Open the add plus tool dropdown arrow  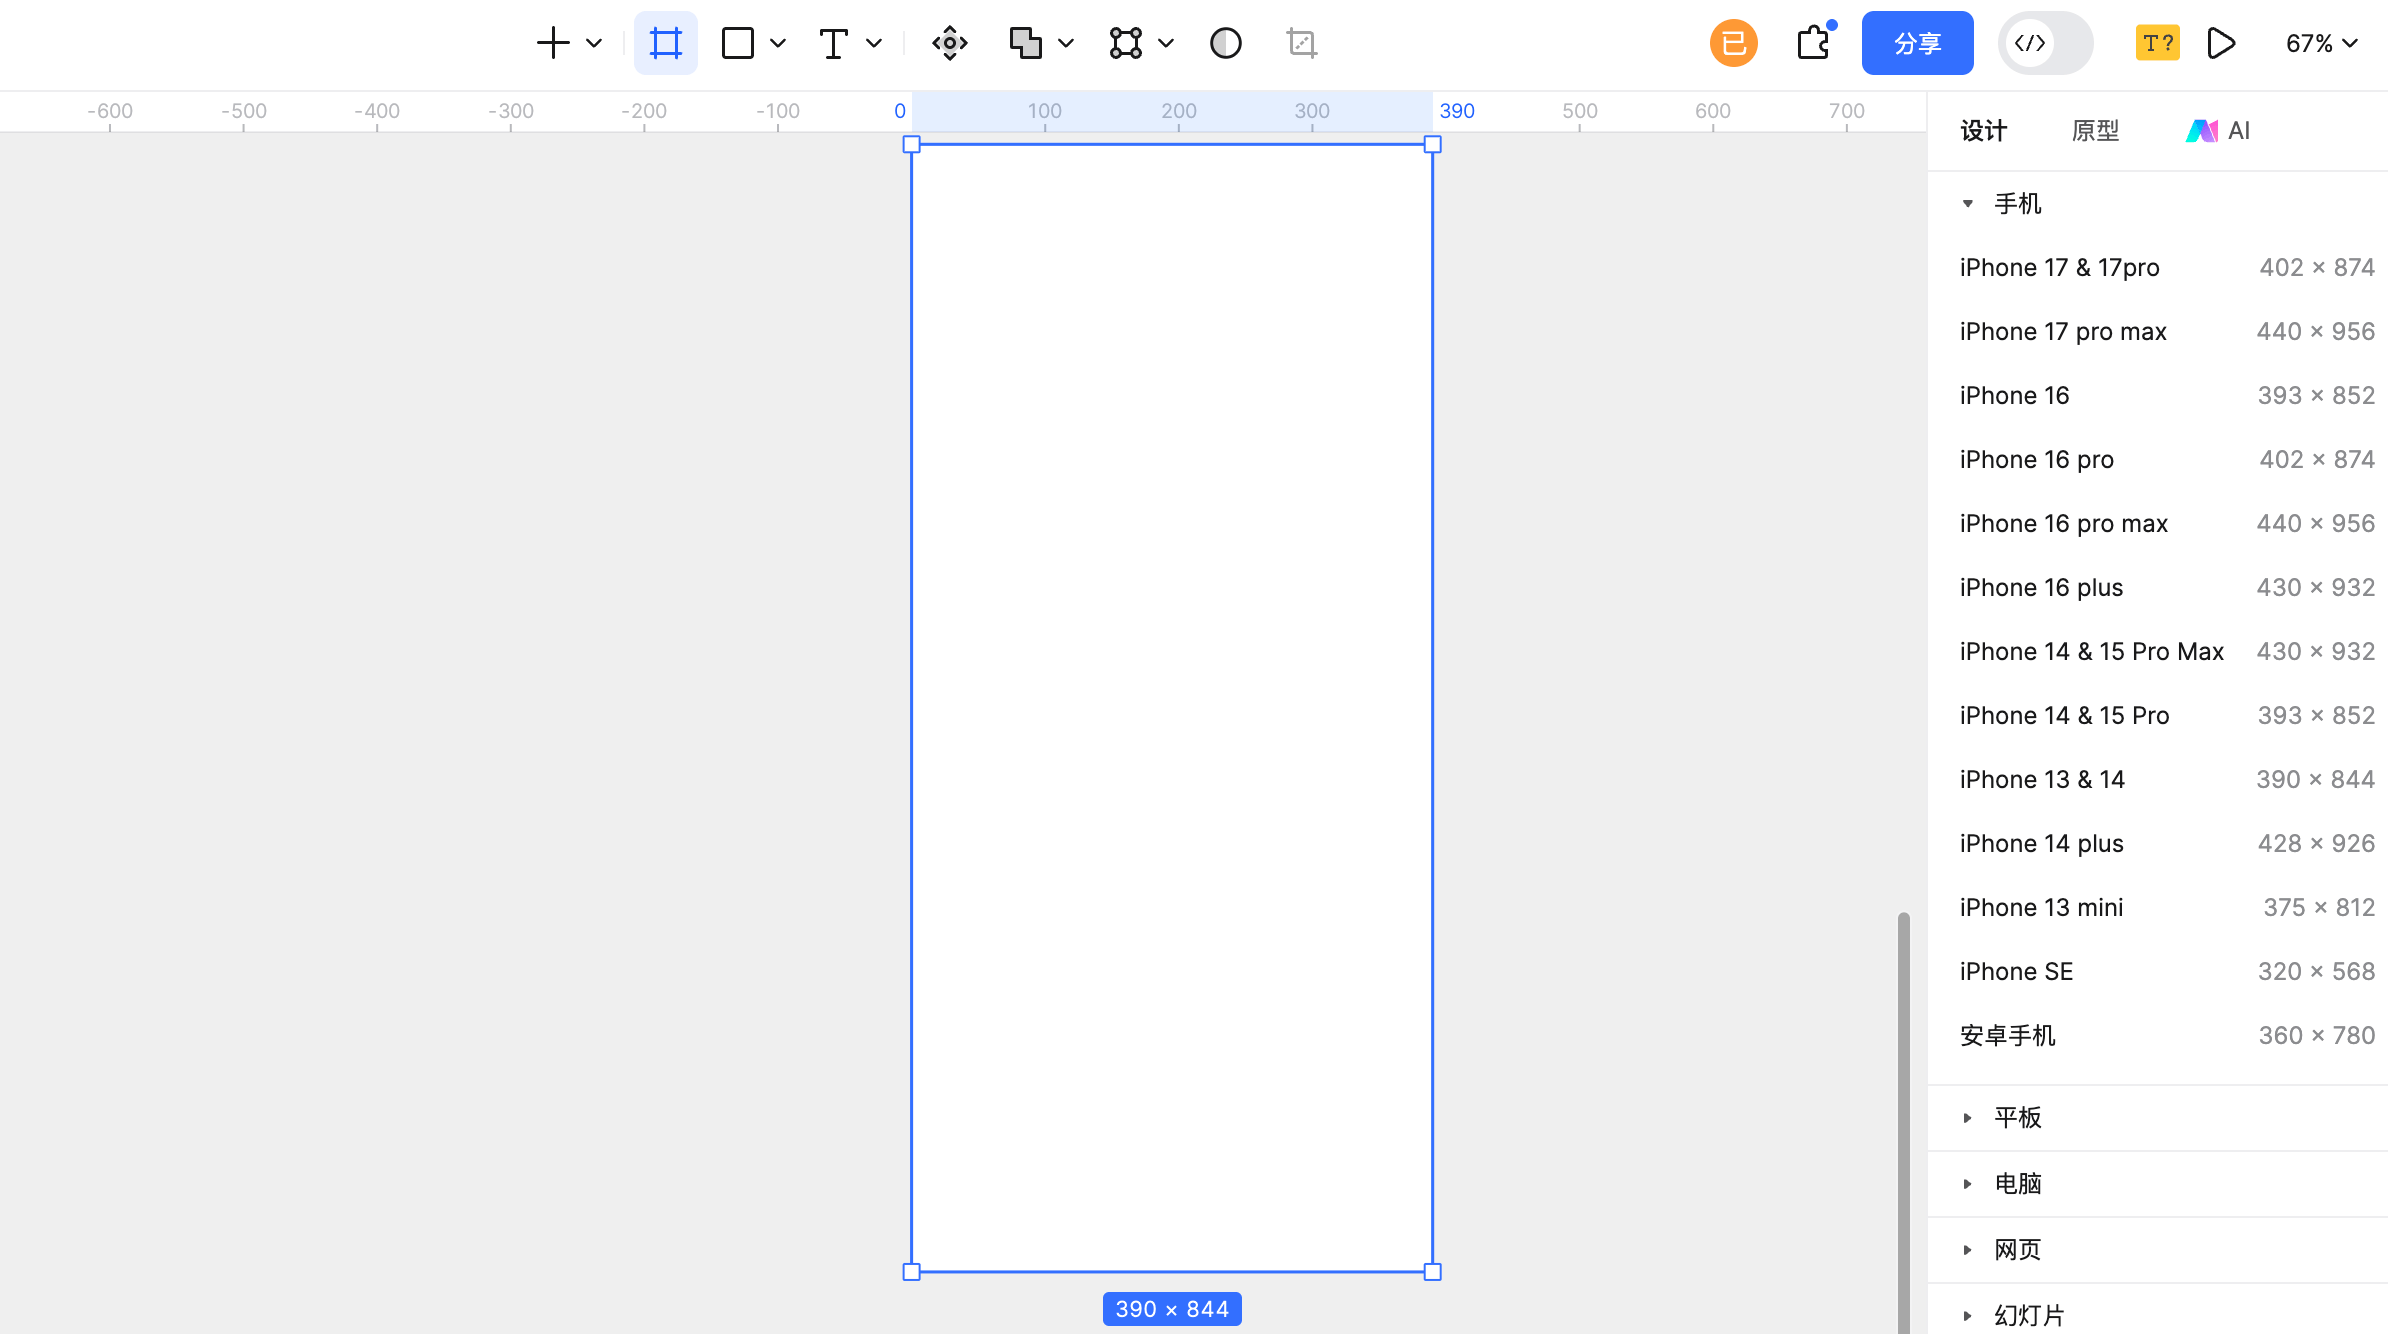594,43
